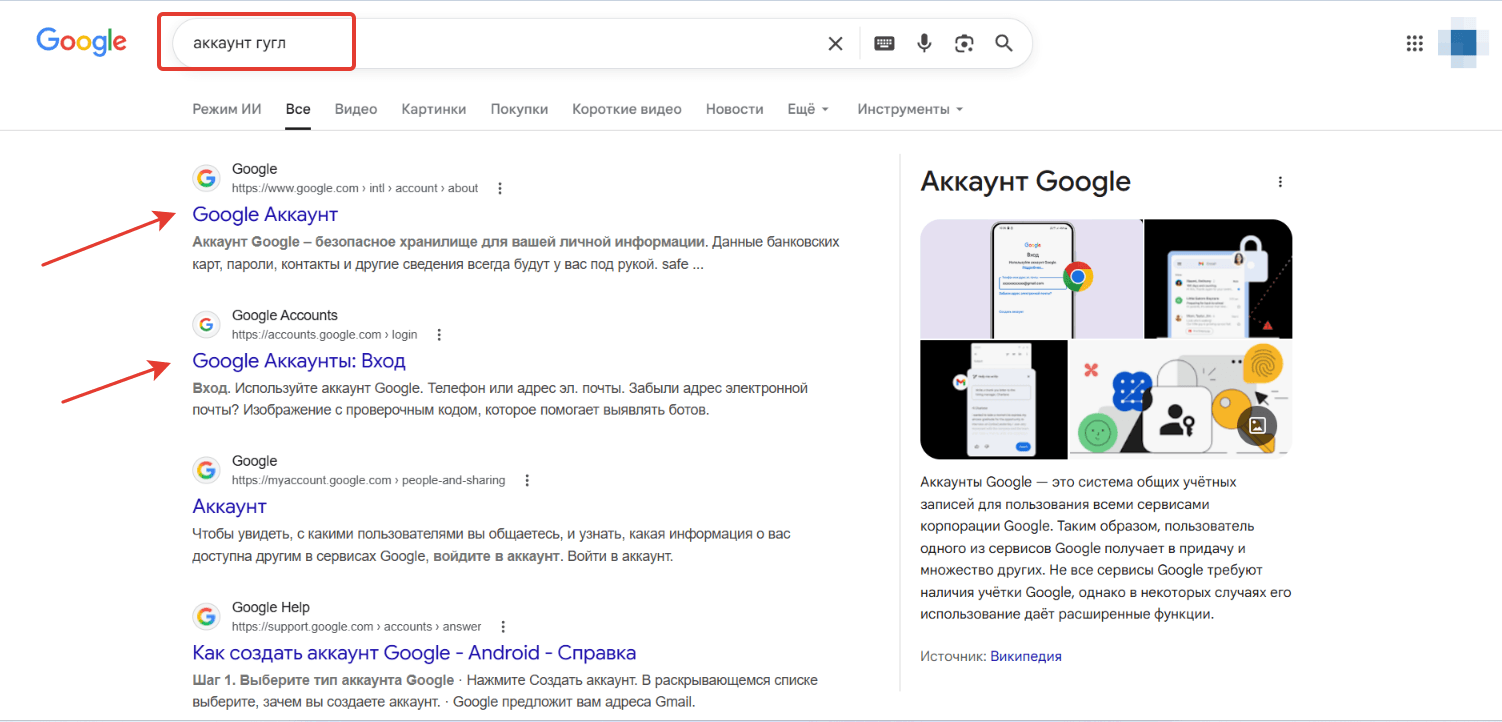Click URL https://www.google.com › intl › account
Screen dimensions: 1502x722
(355, 188)
